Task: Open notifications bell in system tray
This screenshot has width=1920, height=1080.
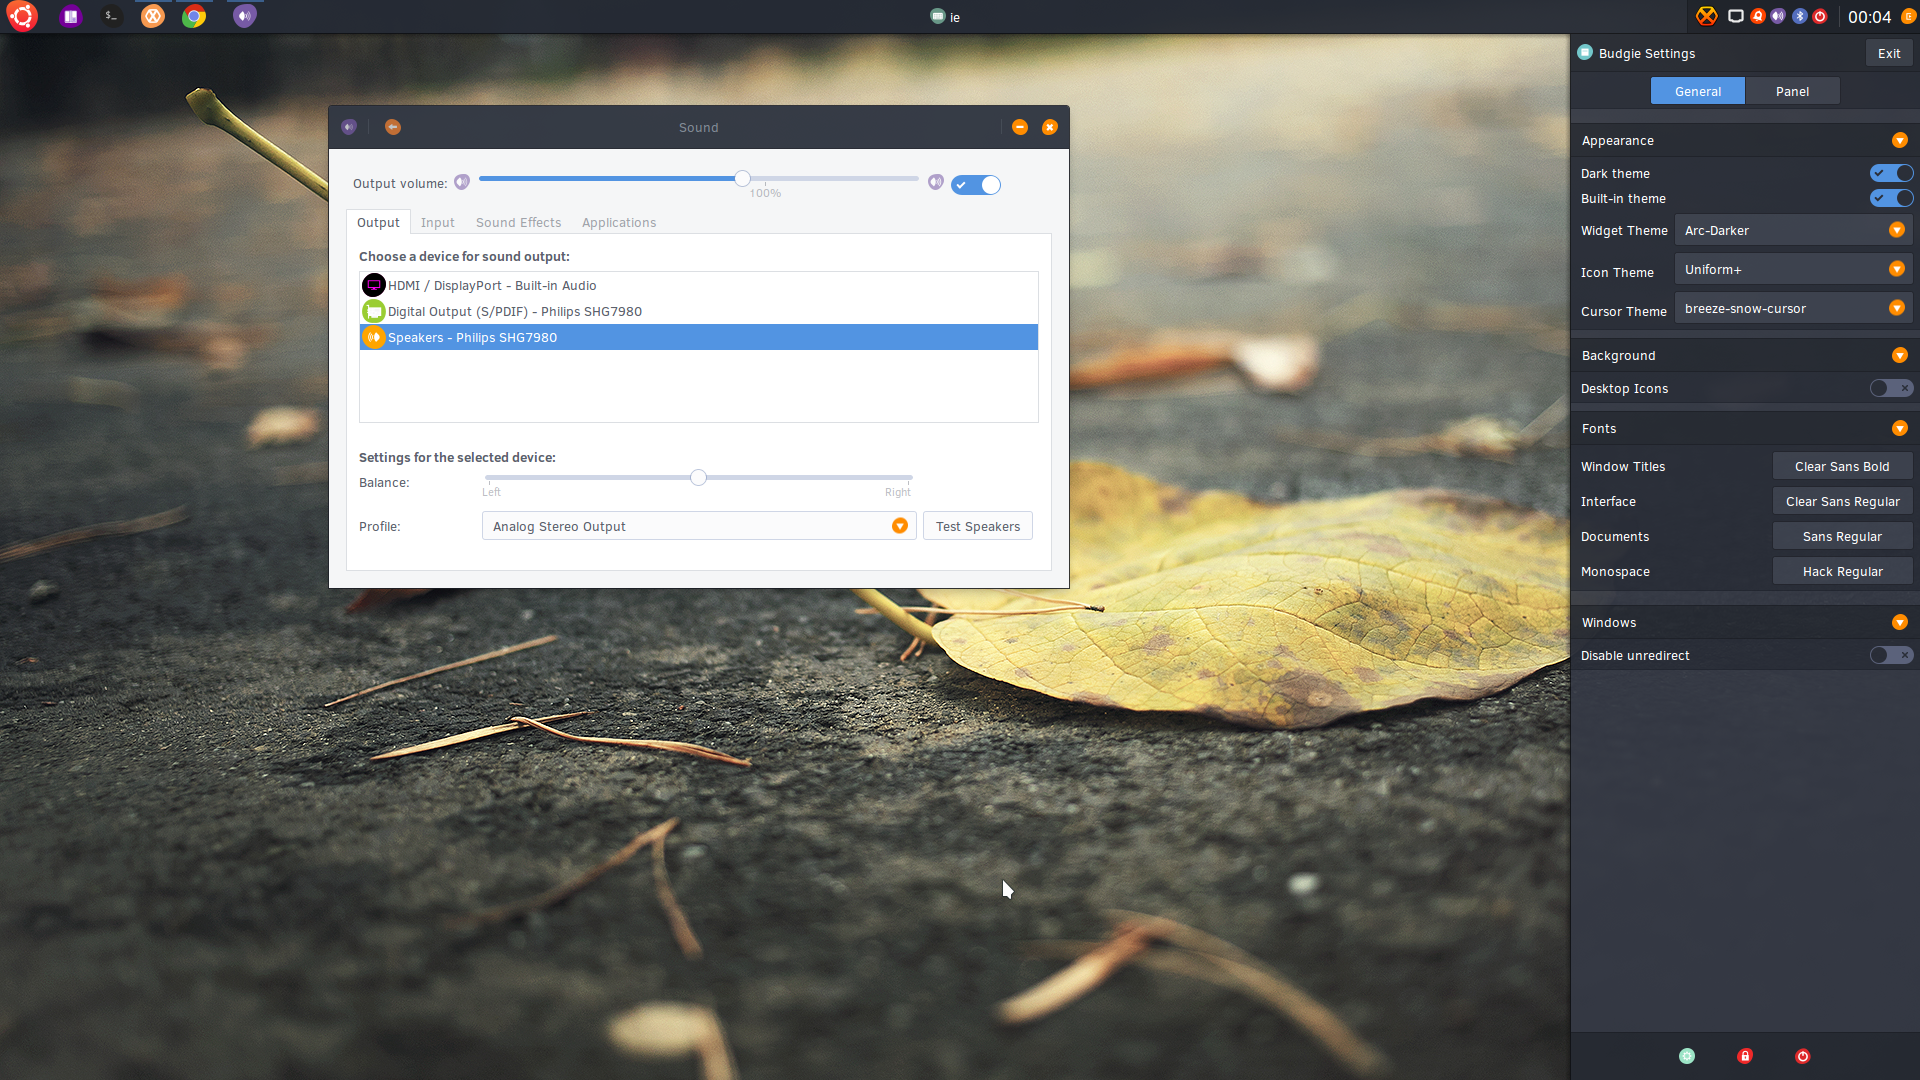Action: point(1758,16)
